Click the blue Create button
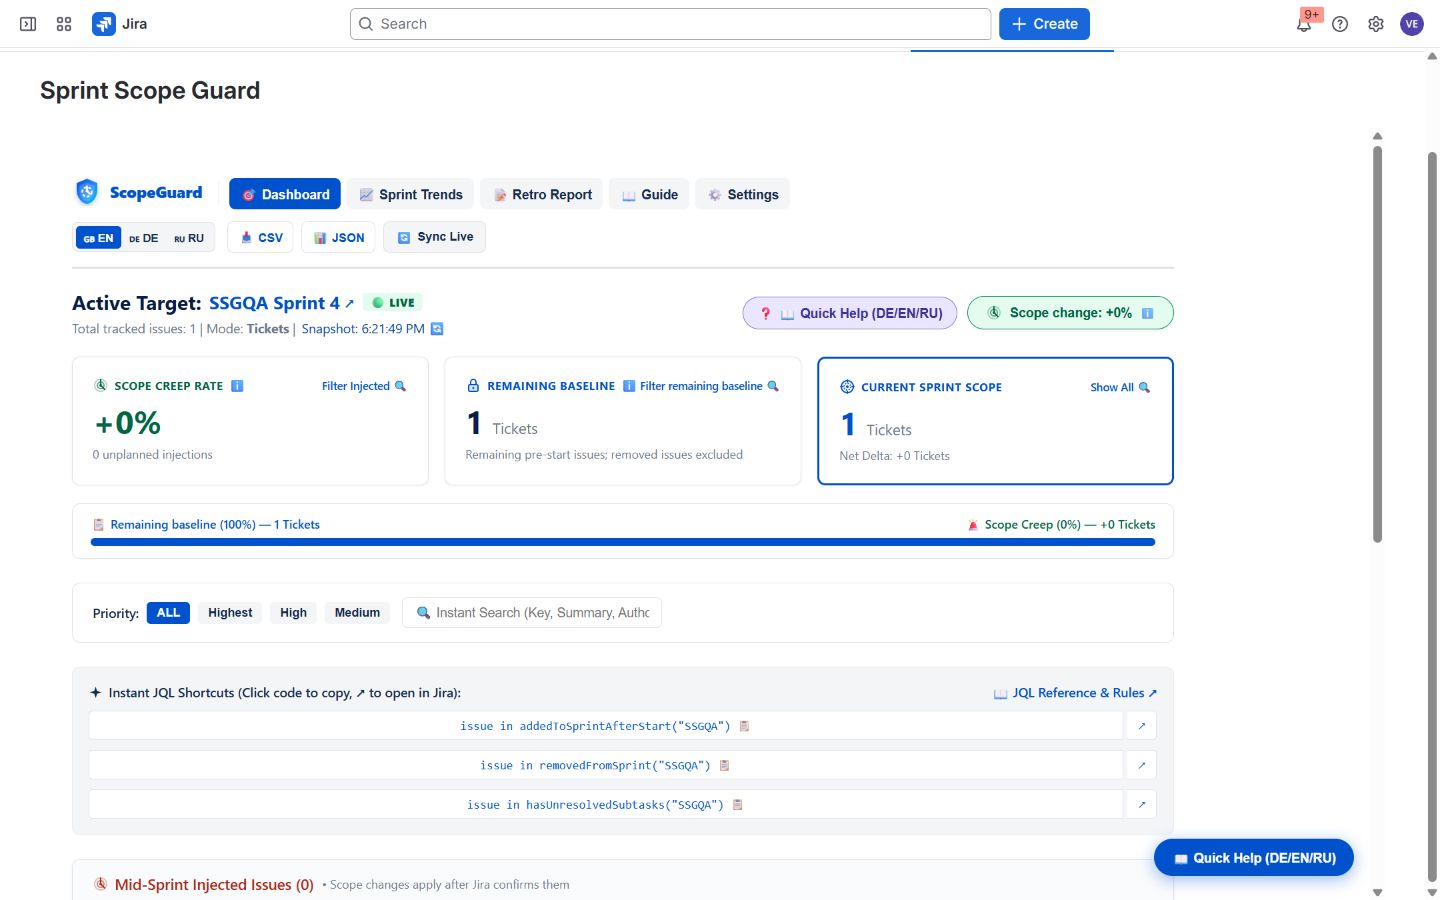 1044,24
